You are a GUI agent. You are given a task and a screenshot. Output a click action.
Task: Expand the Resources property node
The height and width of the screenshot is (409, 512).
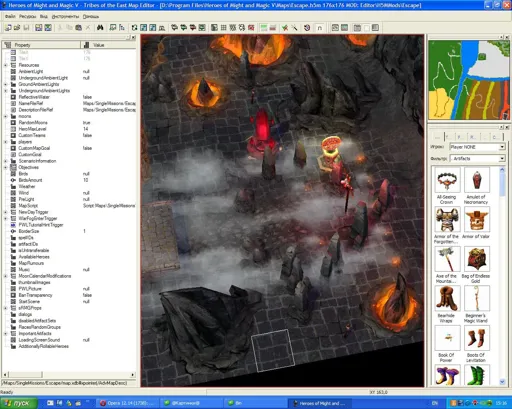6,65
